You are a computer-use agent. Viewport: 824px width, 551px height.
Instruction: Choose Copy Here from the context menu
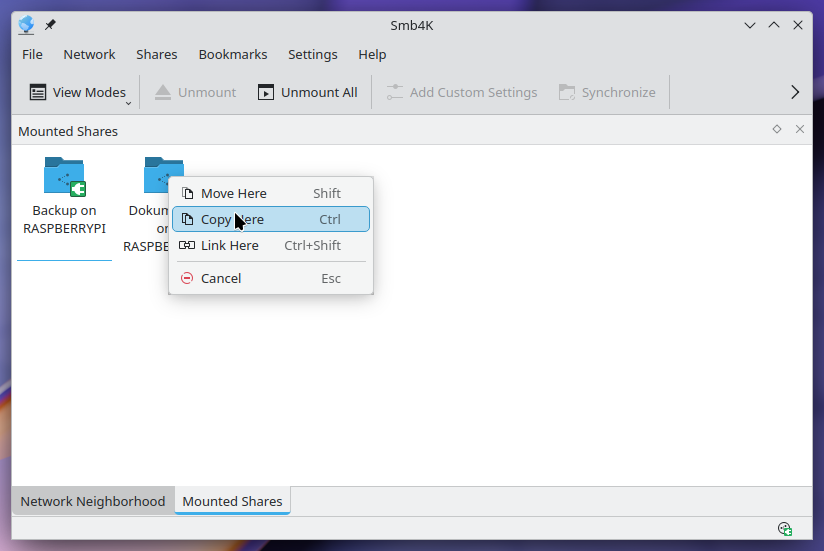point(271,219)
